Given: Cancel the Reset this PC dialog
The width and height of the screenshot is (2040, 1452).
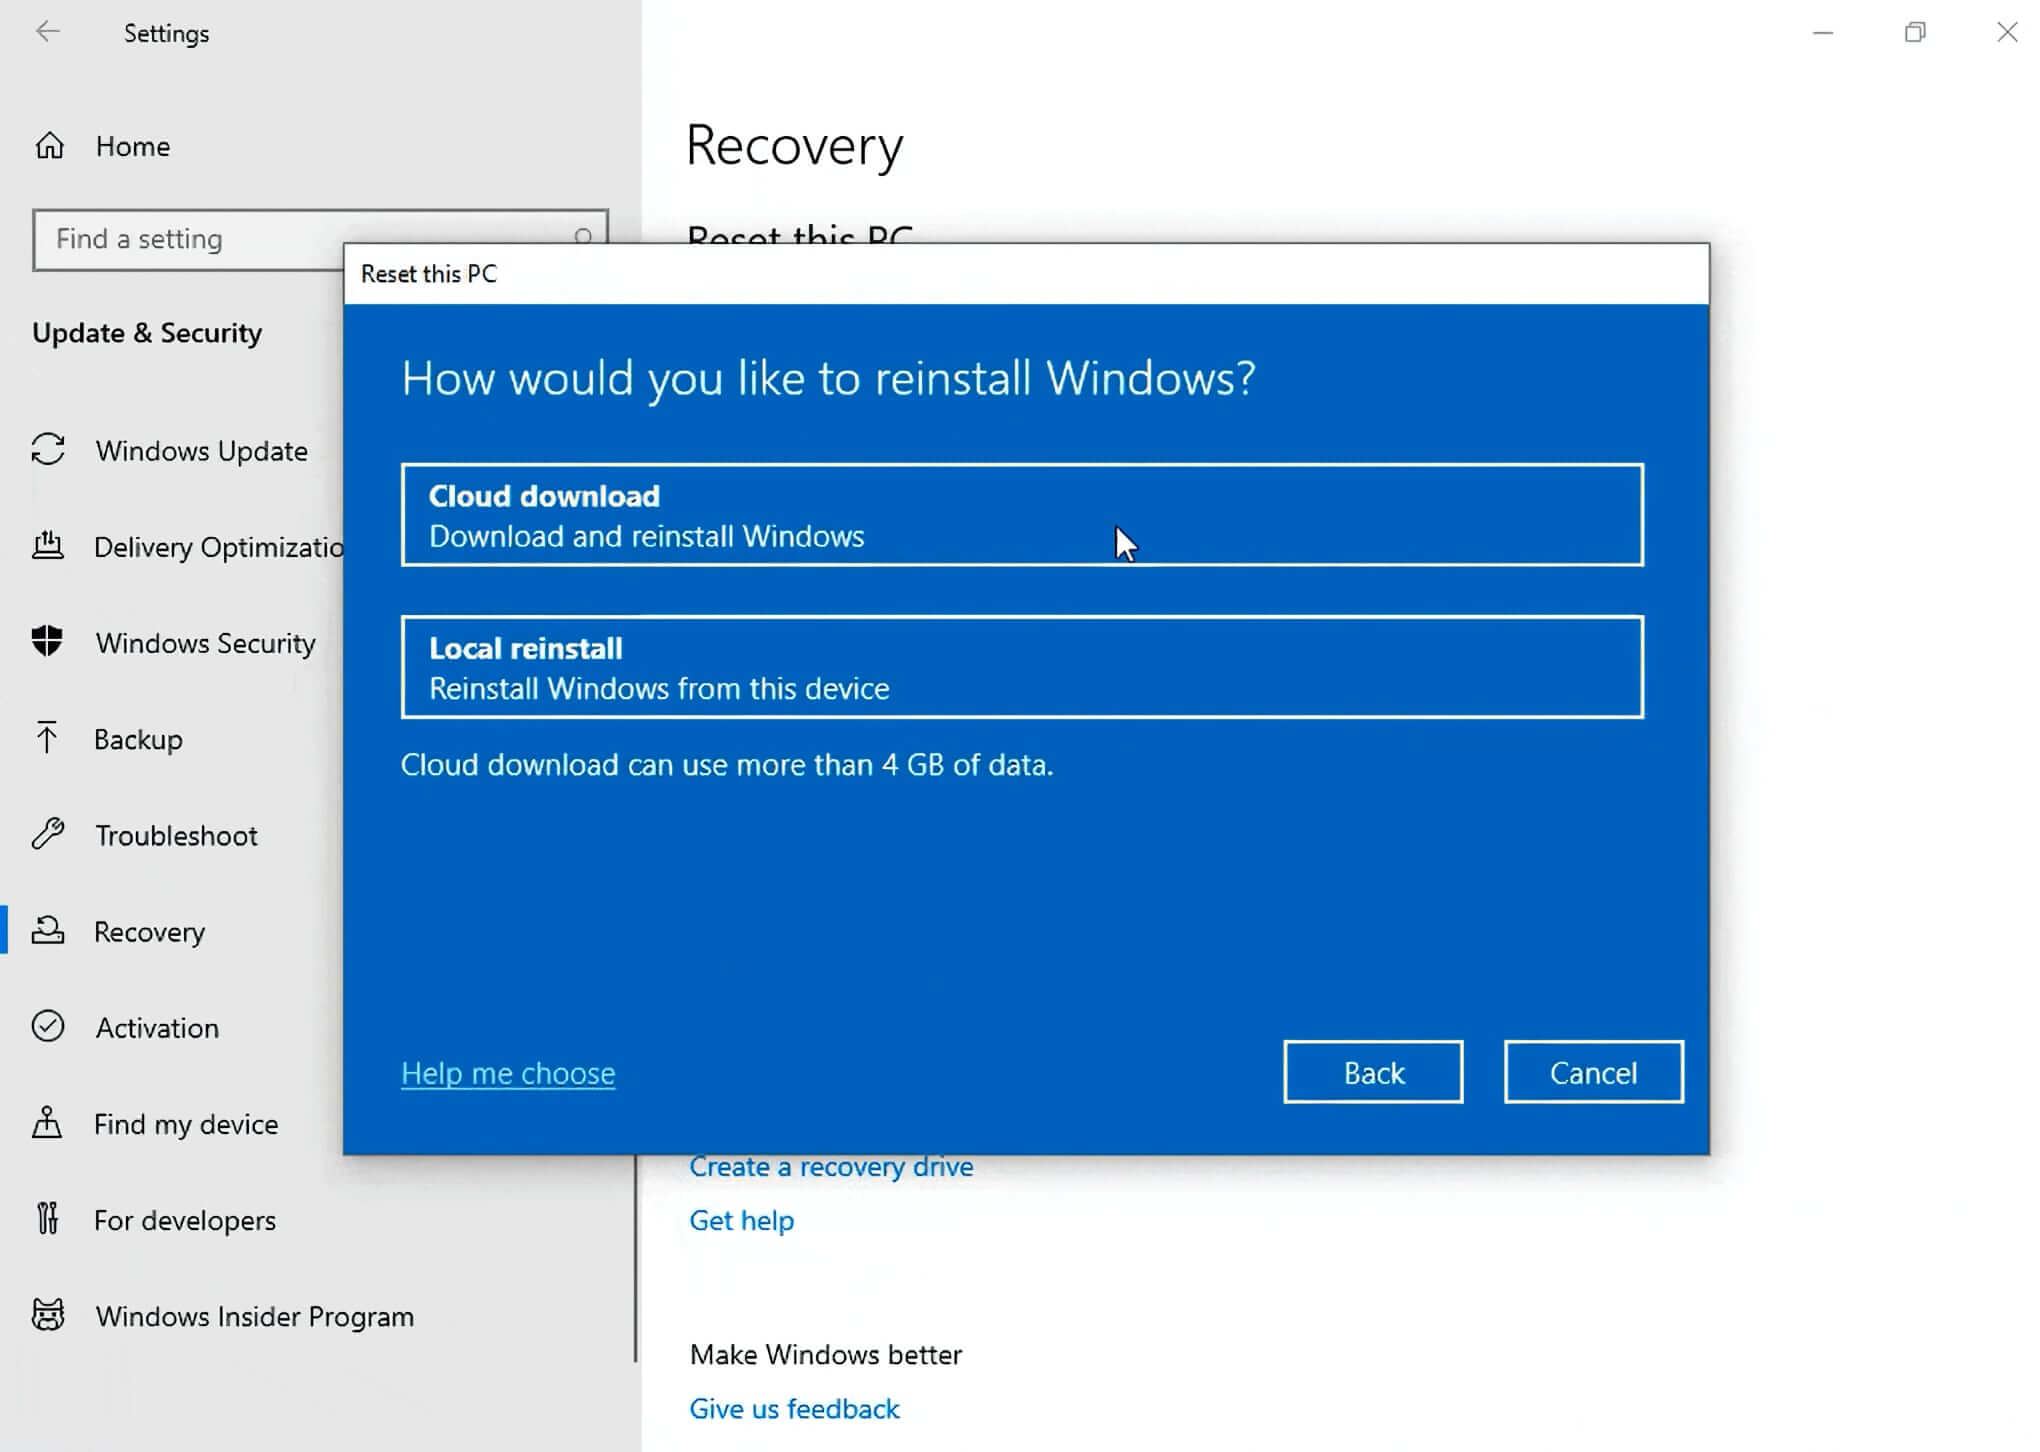Looking at the screenshot, I should coord(1592,1072).
